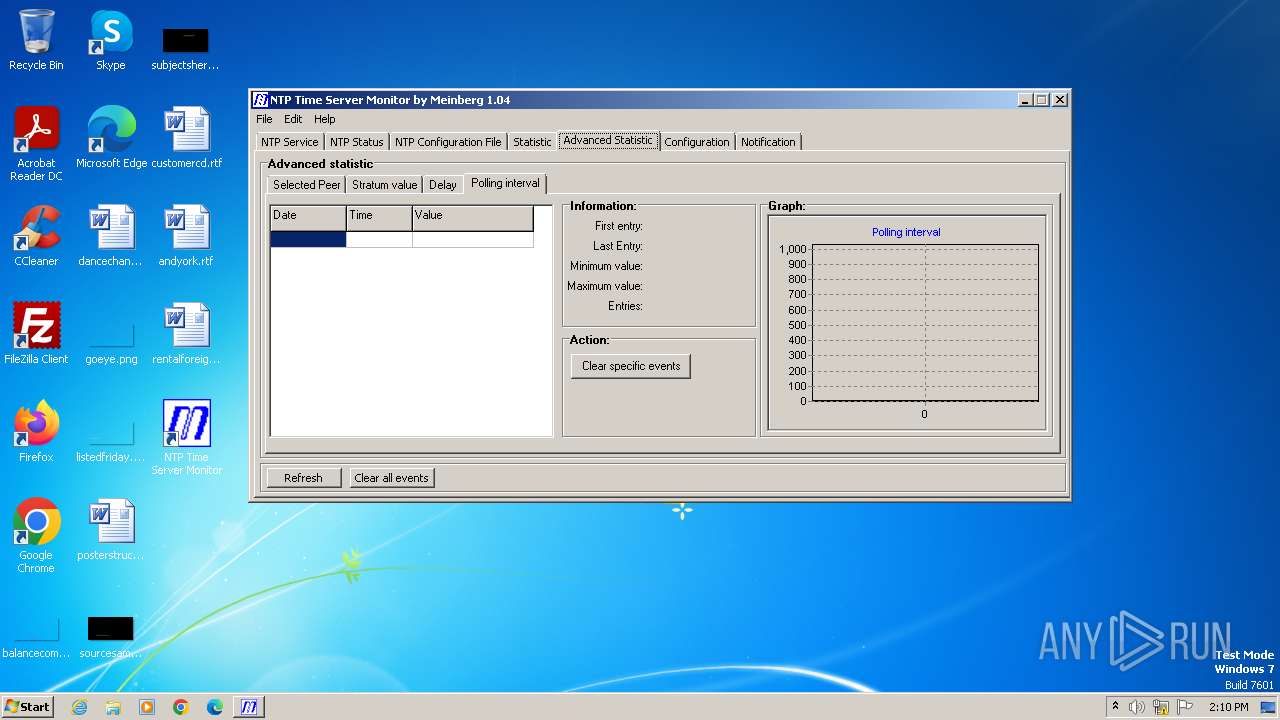The width and height of the screenshot is (1280, 720).
Task: Close the NTP Time Server Monitor window
Action: click(x=1060, y=100)
